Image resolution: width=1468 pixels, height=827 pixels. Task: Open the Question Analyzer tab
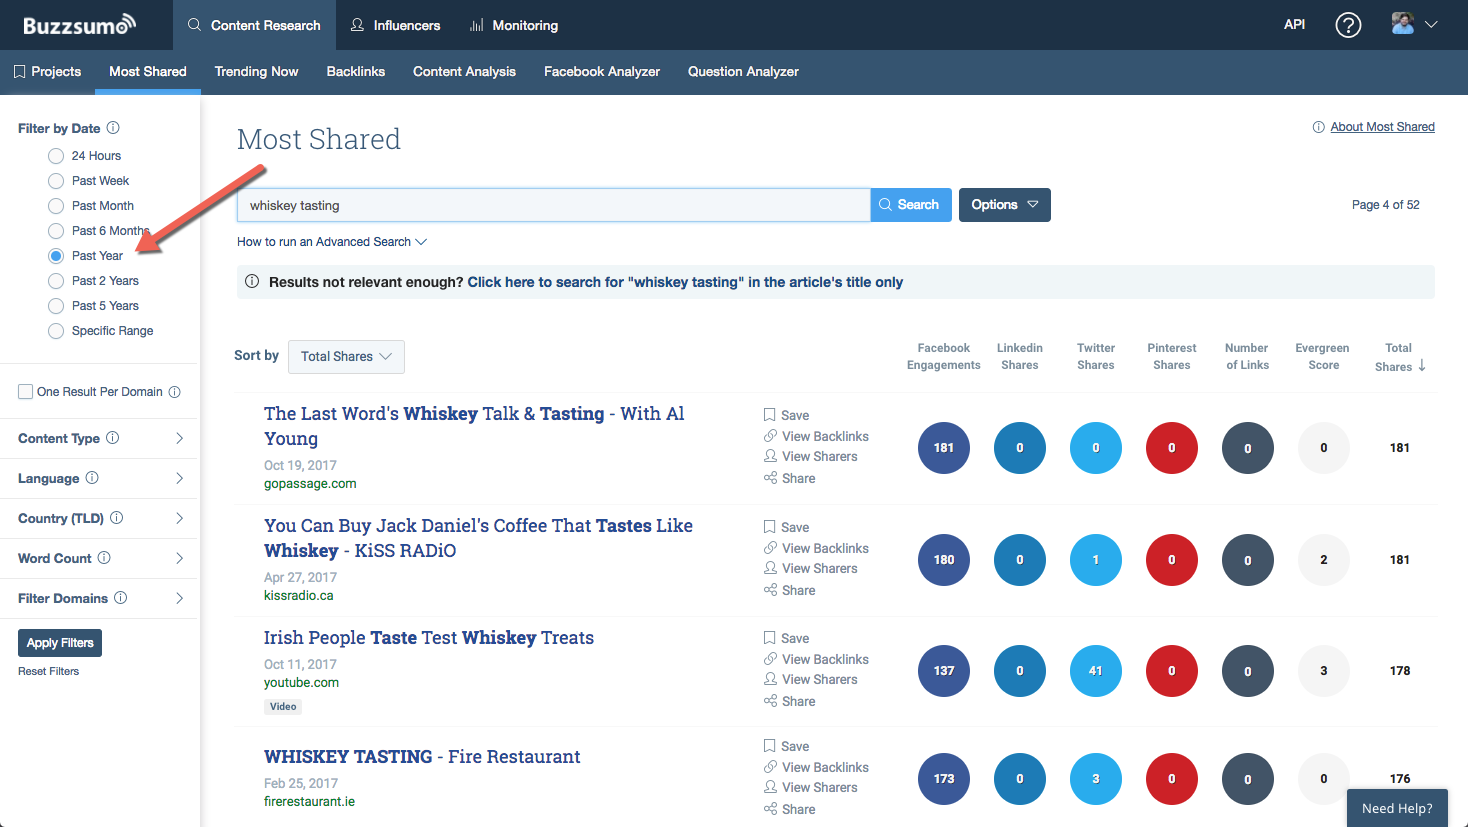point(743,72)
